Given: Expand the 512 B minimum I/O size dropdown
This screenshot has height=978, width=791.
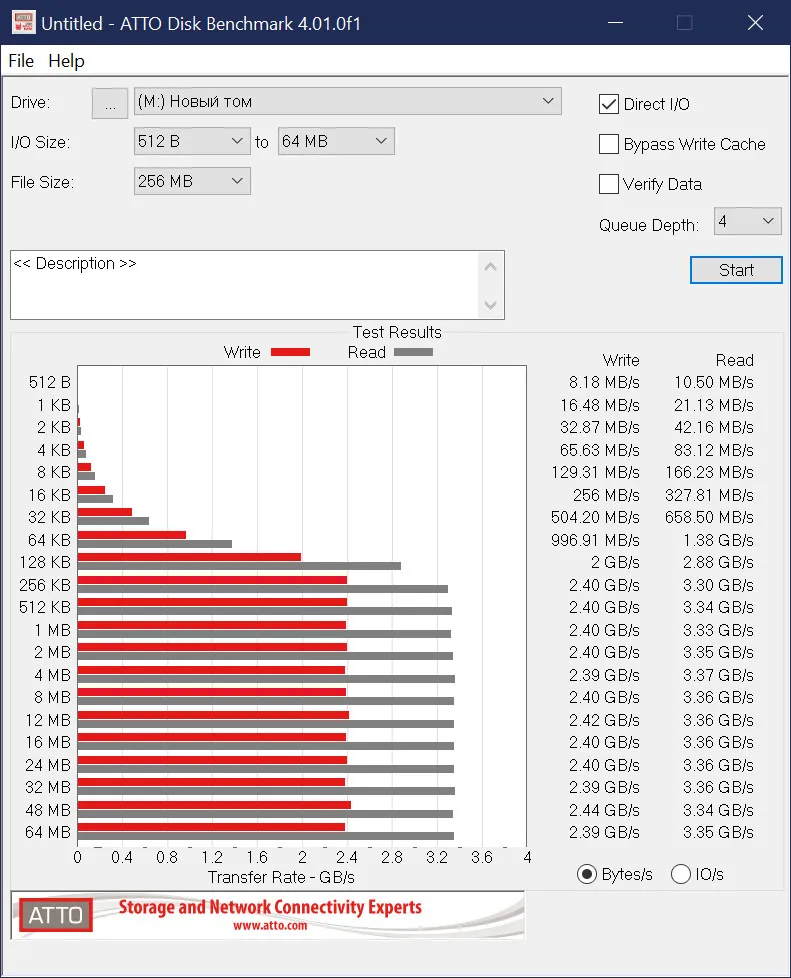Looking at the screenshot, I should [x=192, y=142].
